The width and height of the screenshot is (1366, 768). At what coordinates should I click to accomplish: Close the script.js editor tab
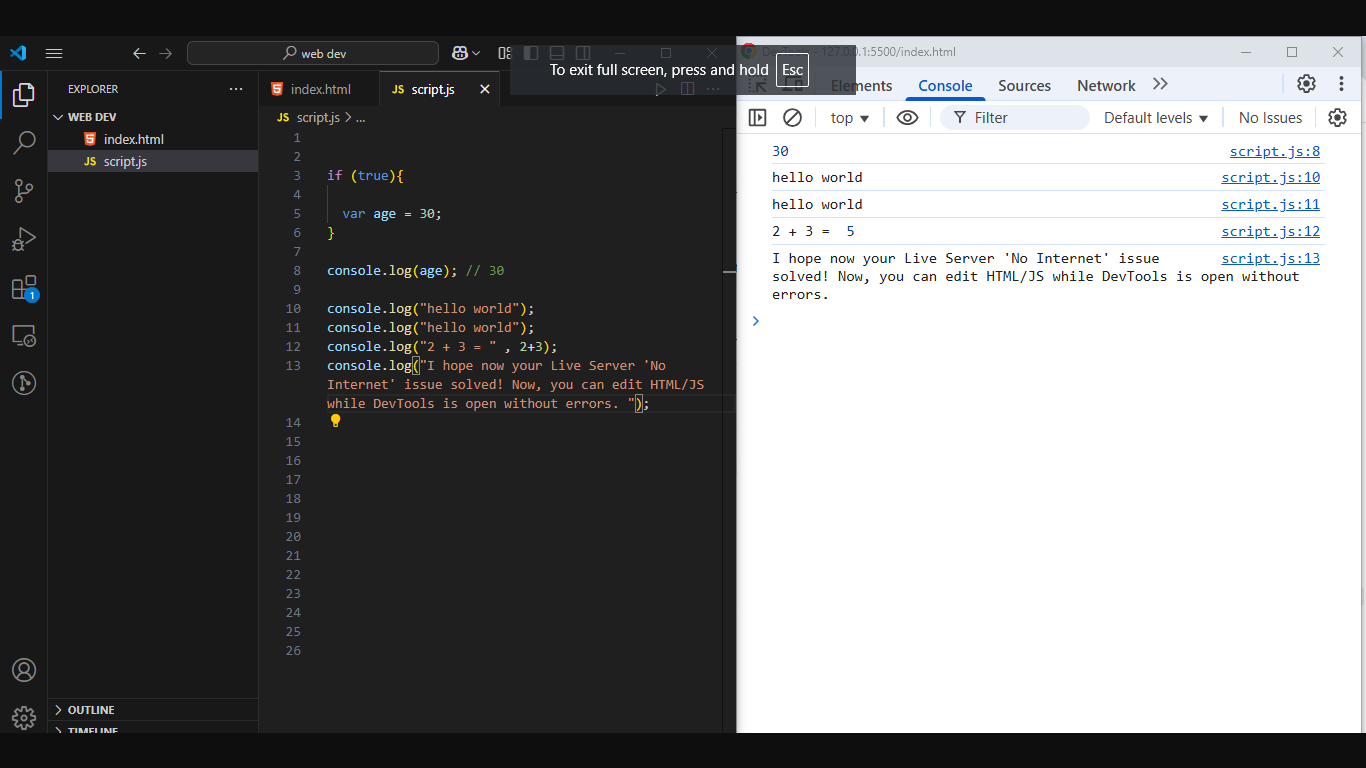click(x=485, y=89)
